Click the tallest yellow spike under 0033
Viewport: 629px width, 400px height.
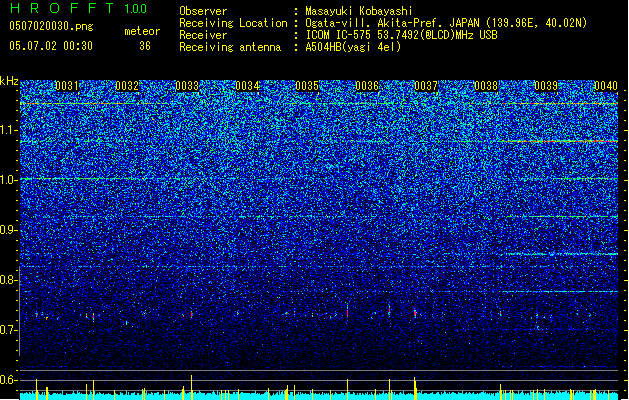[x=191, y=387]
